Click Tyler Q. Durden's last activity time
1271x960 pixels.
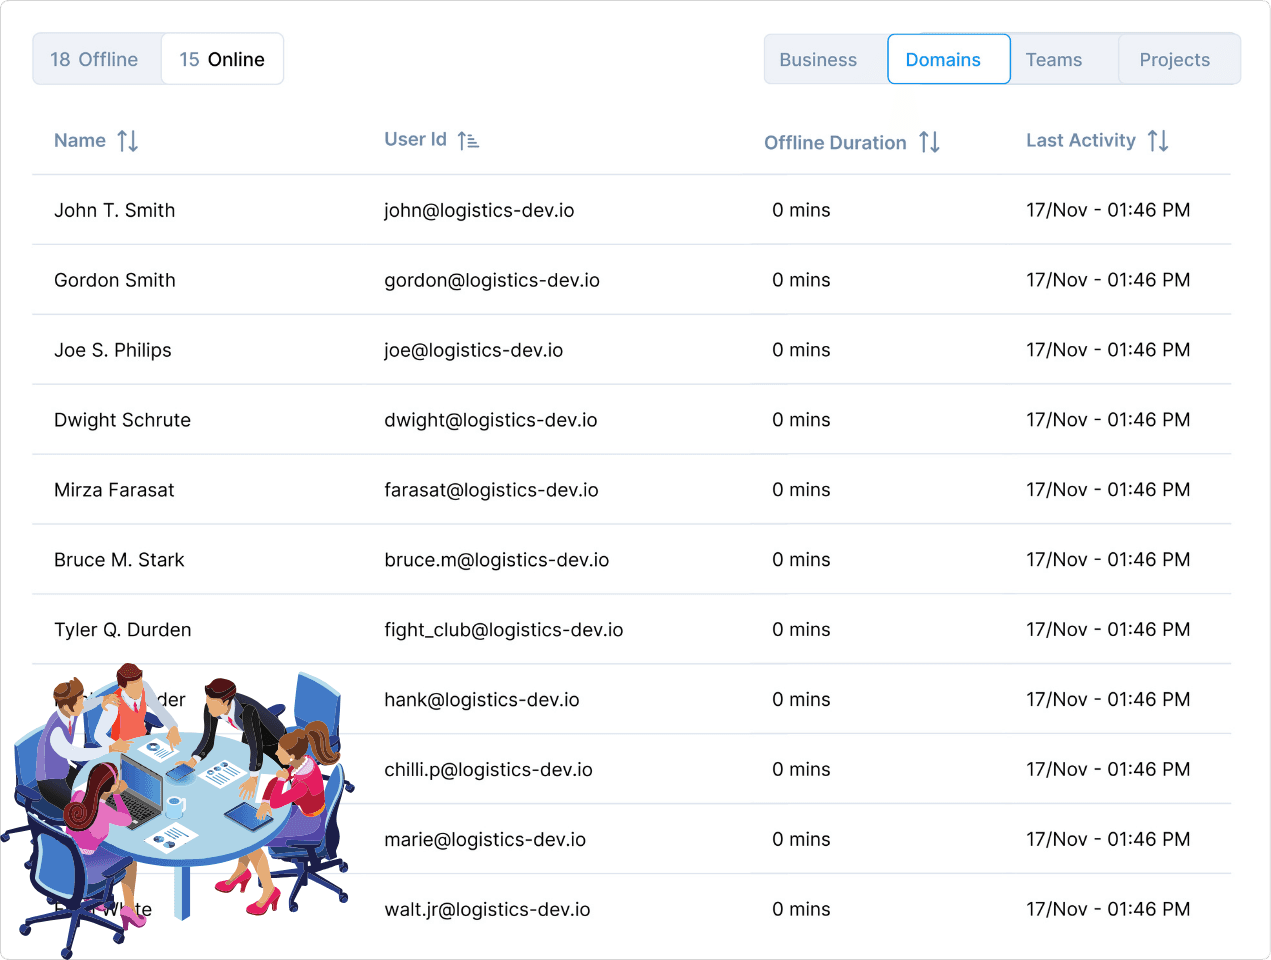pos(1108,630)
